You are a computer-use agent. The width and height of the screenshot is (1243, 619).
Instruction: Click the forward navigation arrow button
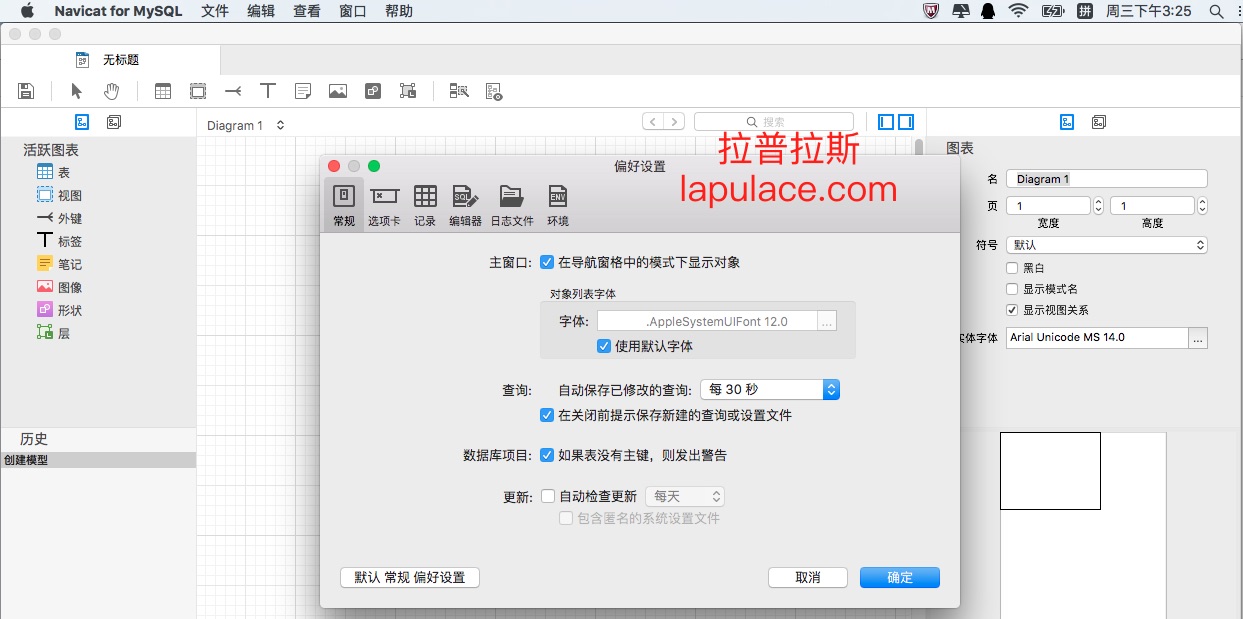675,122
